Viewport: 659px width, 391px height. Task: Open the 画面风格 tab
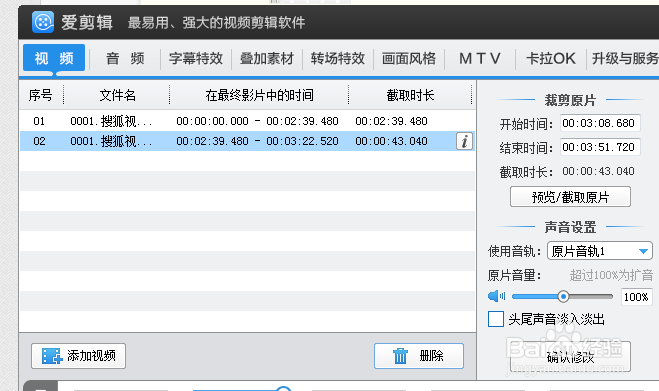pos(409,58)
